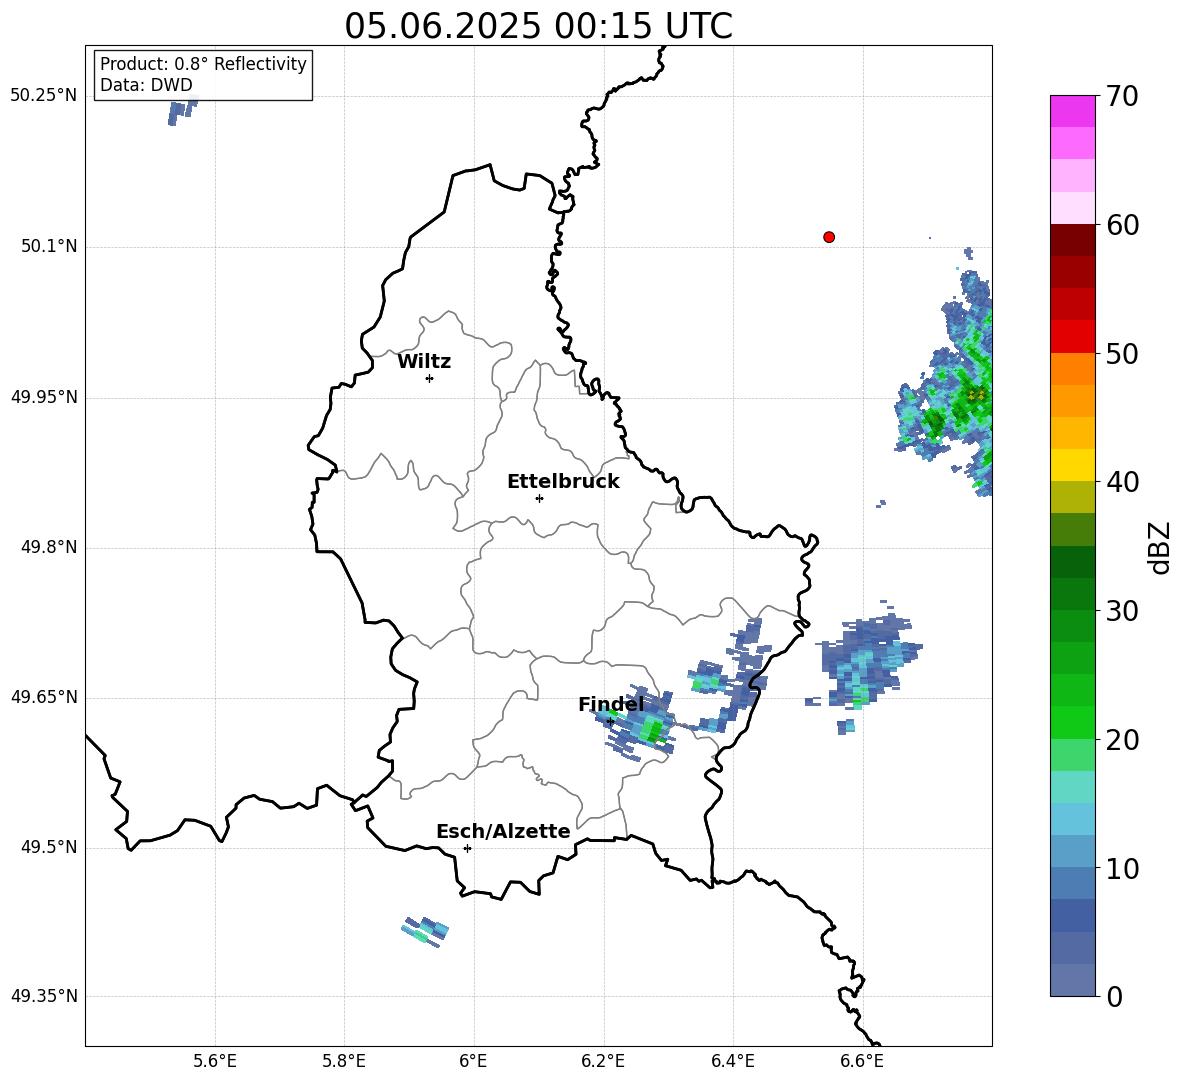Click the Ettelbruck city label
The width and height of the screenshot is (1184, 1081).
click(563, 482)
